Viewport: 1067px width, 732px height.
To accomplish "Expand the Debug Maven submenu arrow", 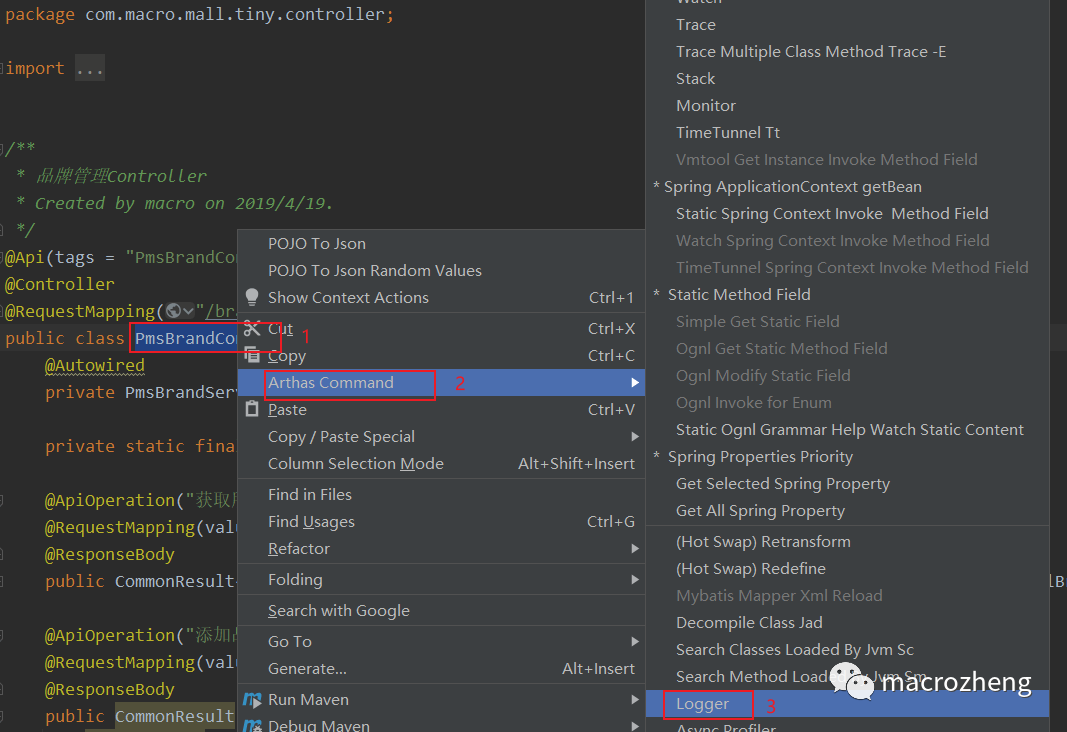I will click(x=634, y=726).
